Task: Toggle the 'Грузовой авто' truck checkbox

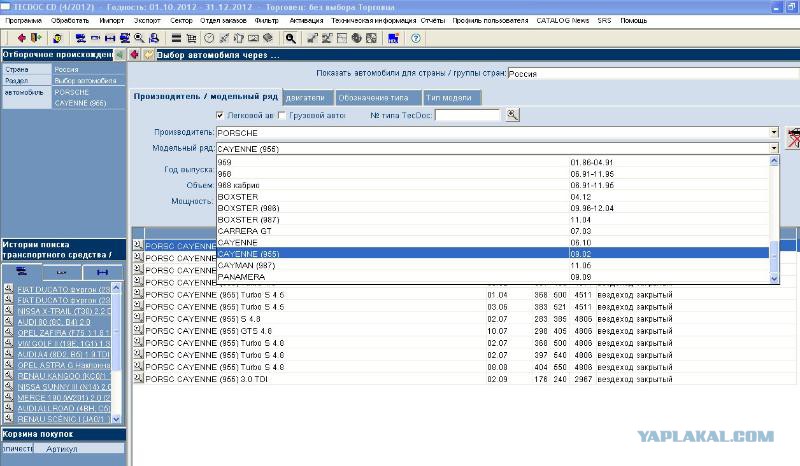Action: tap(282, 115)
